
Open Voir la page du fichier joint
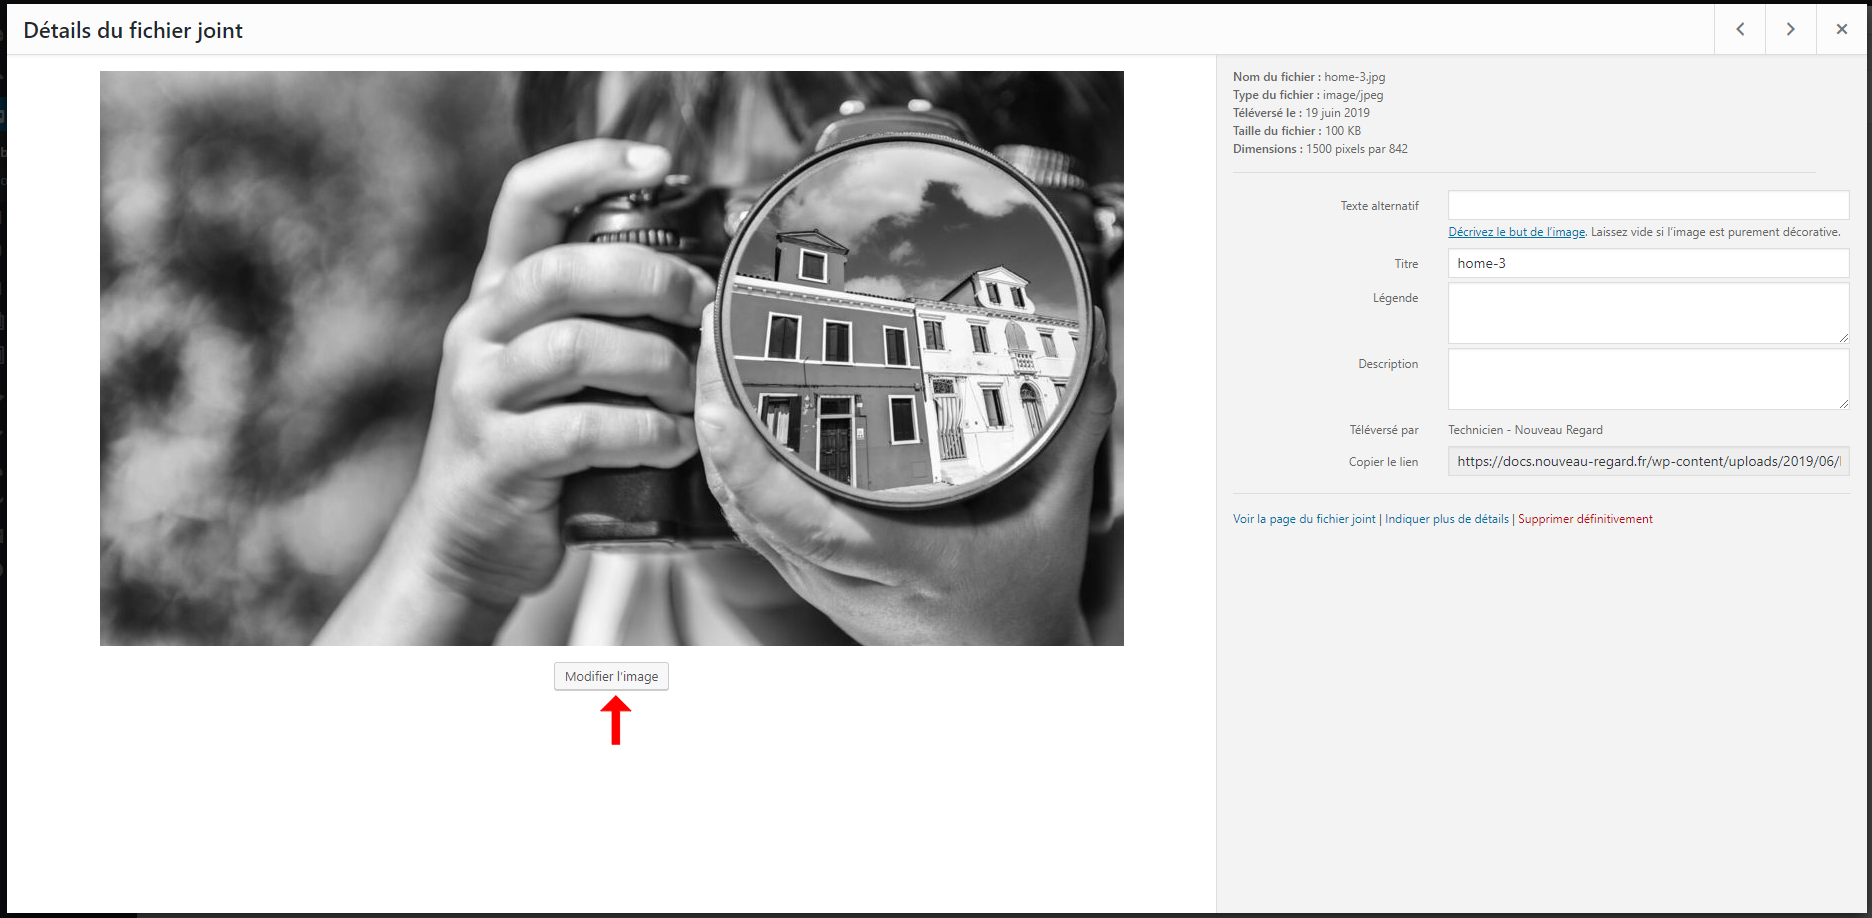[x=1304, y=519]
